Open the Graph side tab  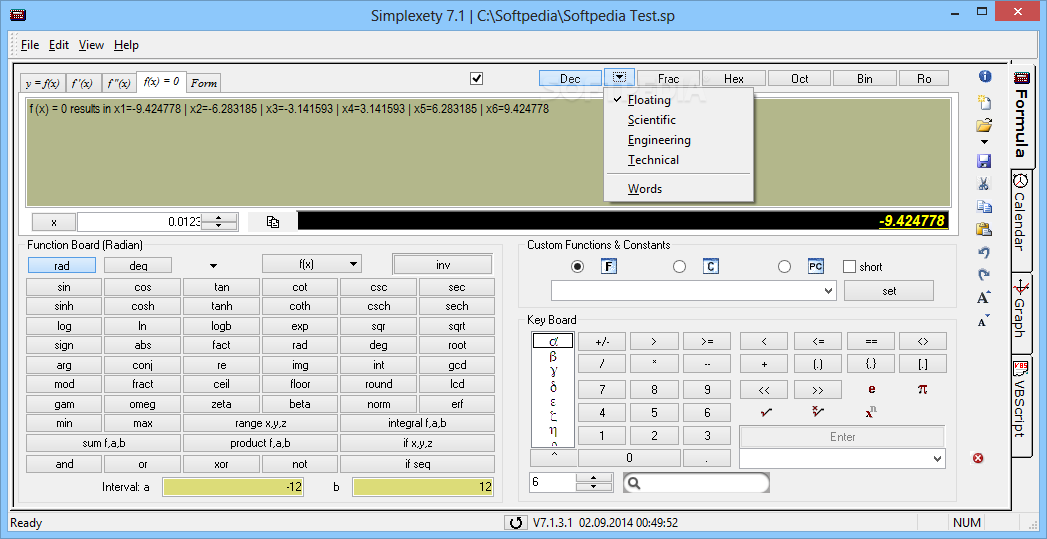[x=1021, y=311]
